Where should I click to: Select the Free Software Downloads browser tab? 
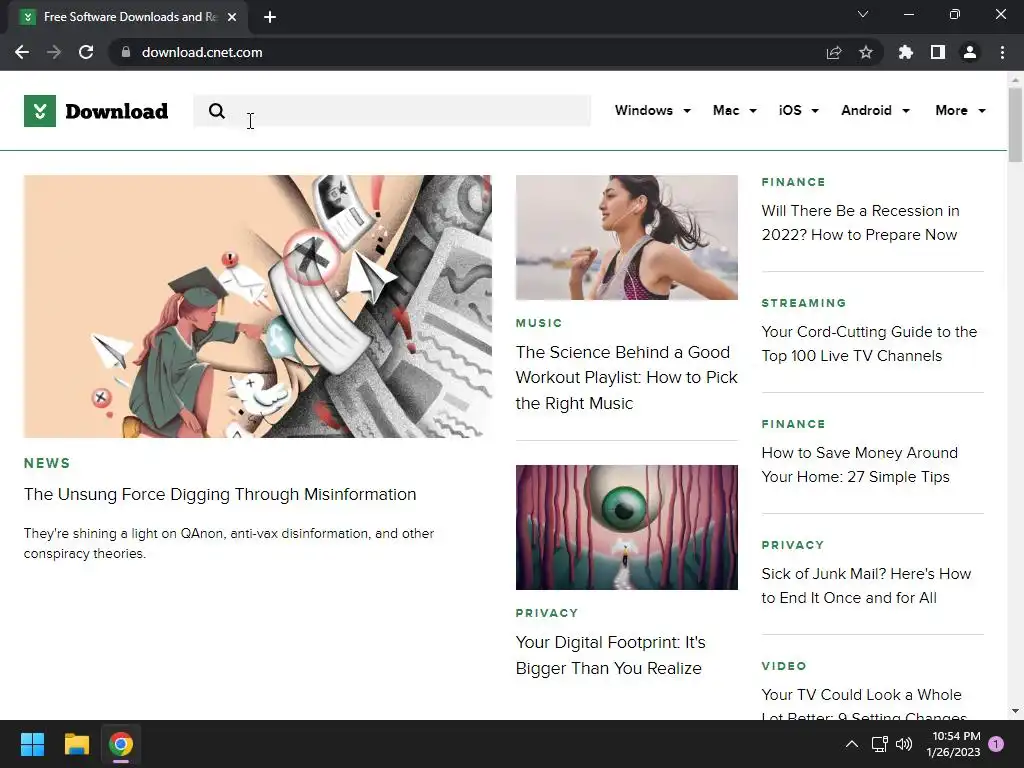click(128, 18)
